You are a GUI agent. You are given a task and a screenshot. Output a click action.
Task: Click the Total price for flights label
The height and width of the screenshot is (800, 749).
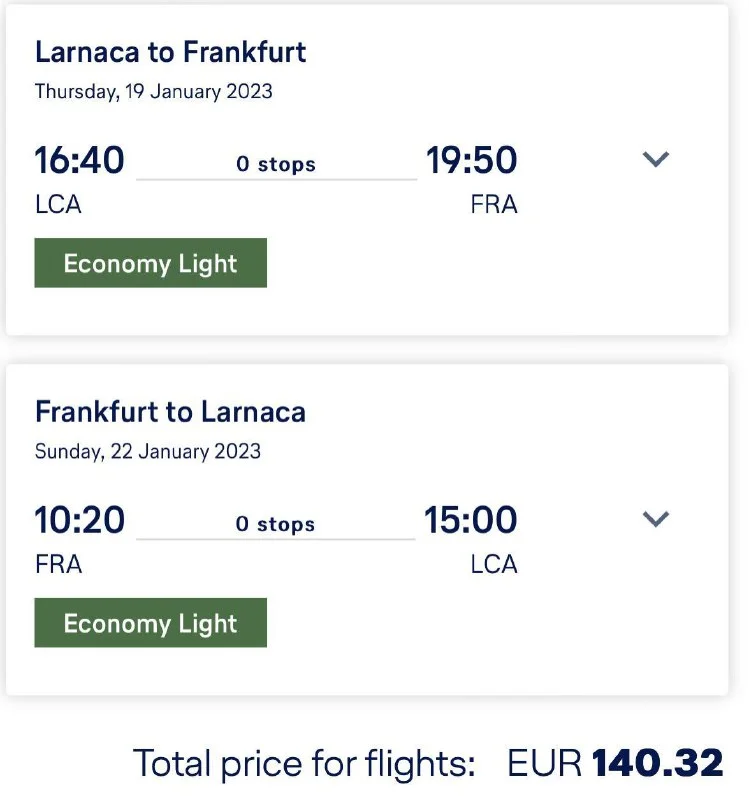[x=304, y=764]
